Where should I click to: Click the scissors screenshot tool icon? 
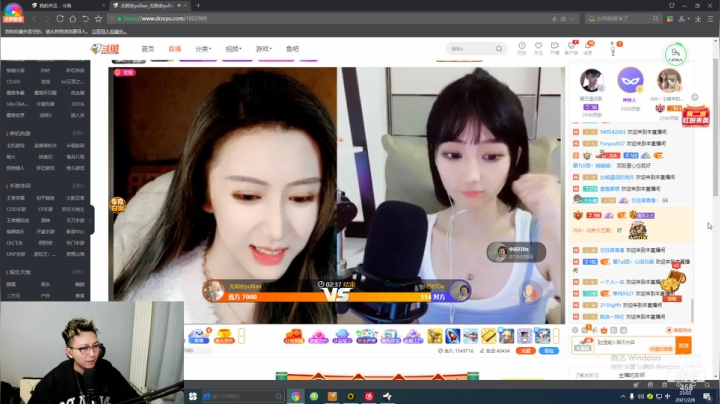(681, 19)
